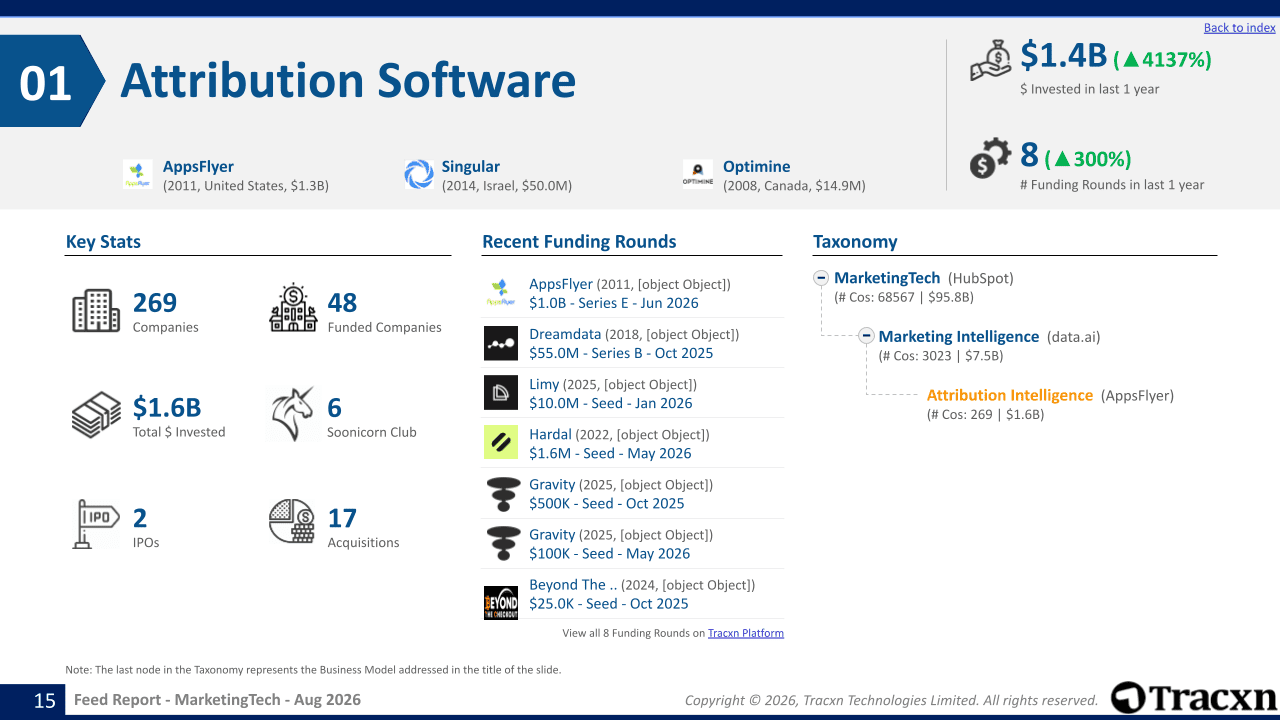Click the Optimine logo icon
This screenshot has height=720, width=1280.
(698, 175)
